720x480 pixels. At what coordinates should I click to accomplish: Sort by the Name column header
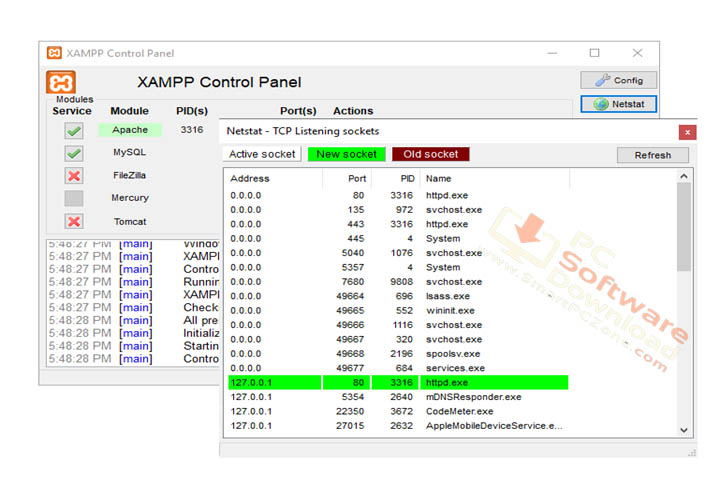pos(495,179)
